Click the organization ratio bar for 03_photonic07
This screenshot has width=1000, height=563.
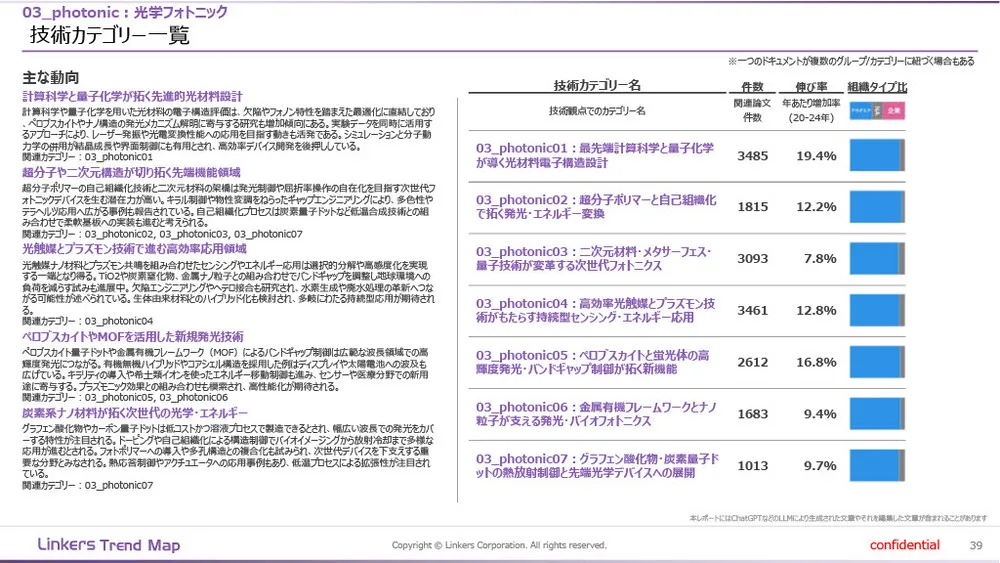coord(877,465)
